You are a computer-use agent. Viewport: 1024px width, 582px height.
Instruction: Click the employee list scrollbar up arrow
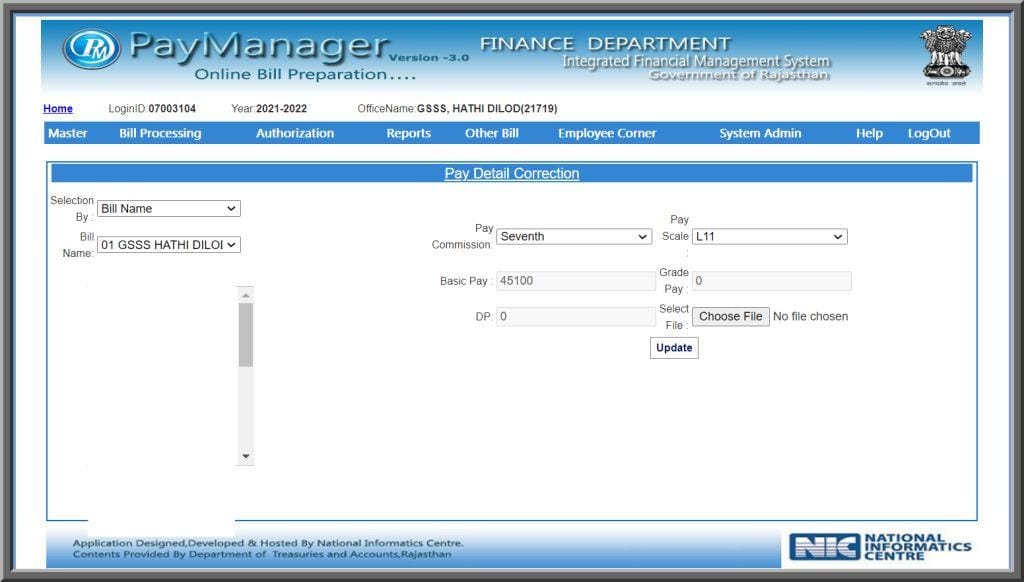point(246,295)
